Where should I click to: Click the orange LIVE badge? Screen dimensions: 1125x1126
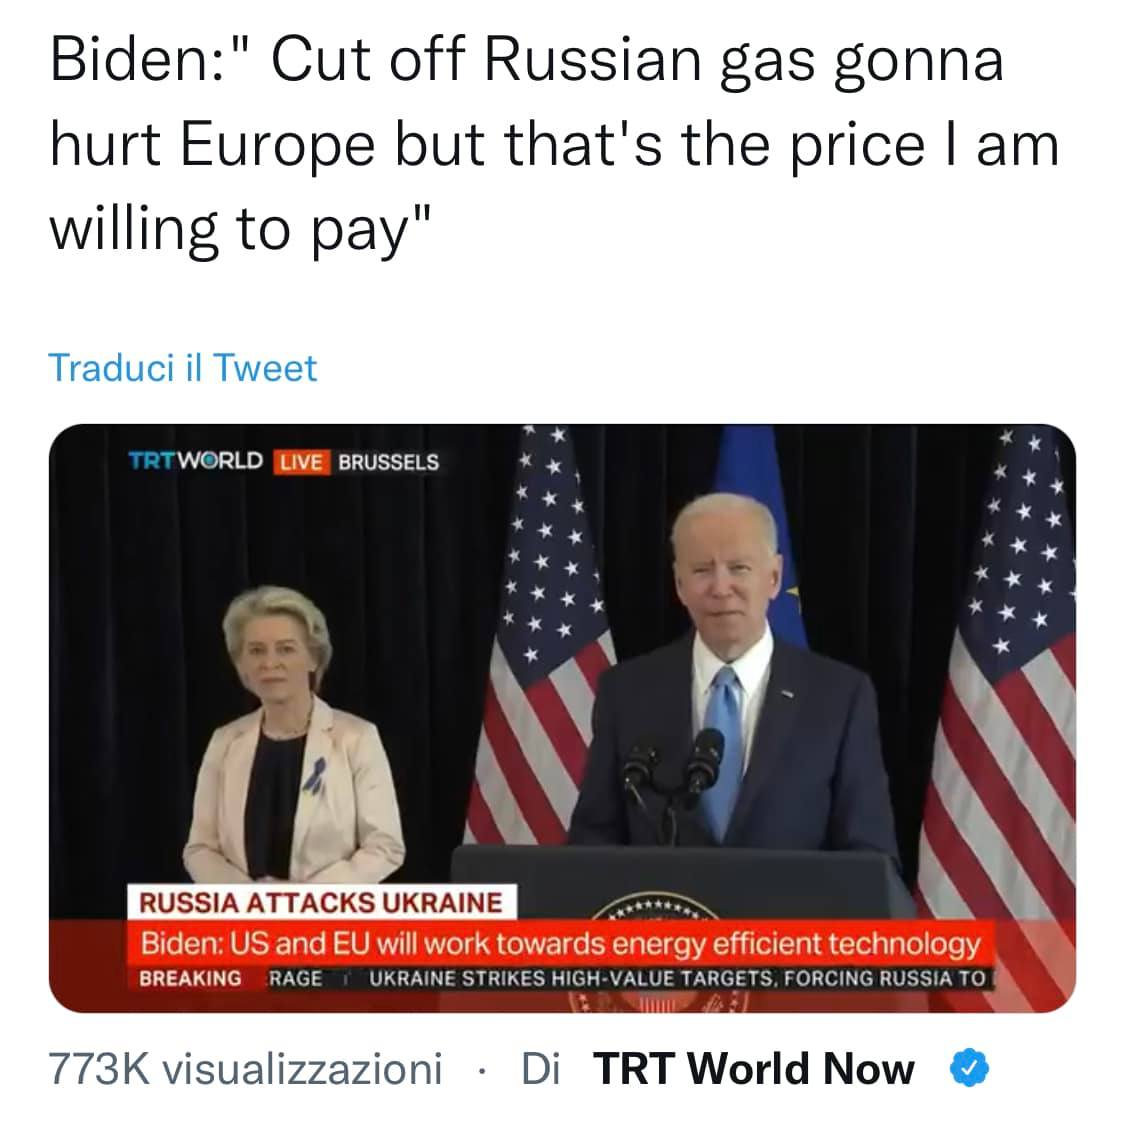(301, 462)
